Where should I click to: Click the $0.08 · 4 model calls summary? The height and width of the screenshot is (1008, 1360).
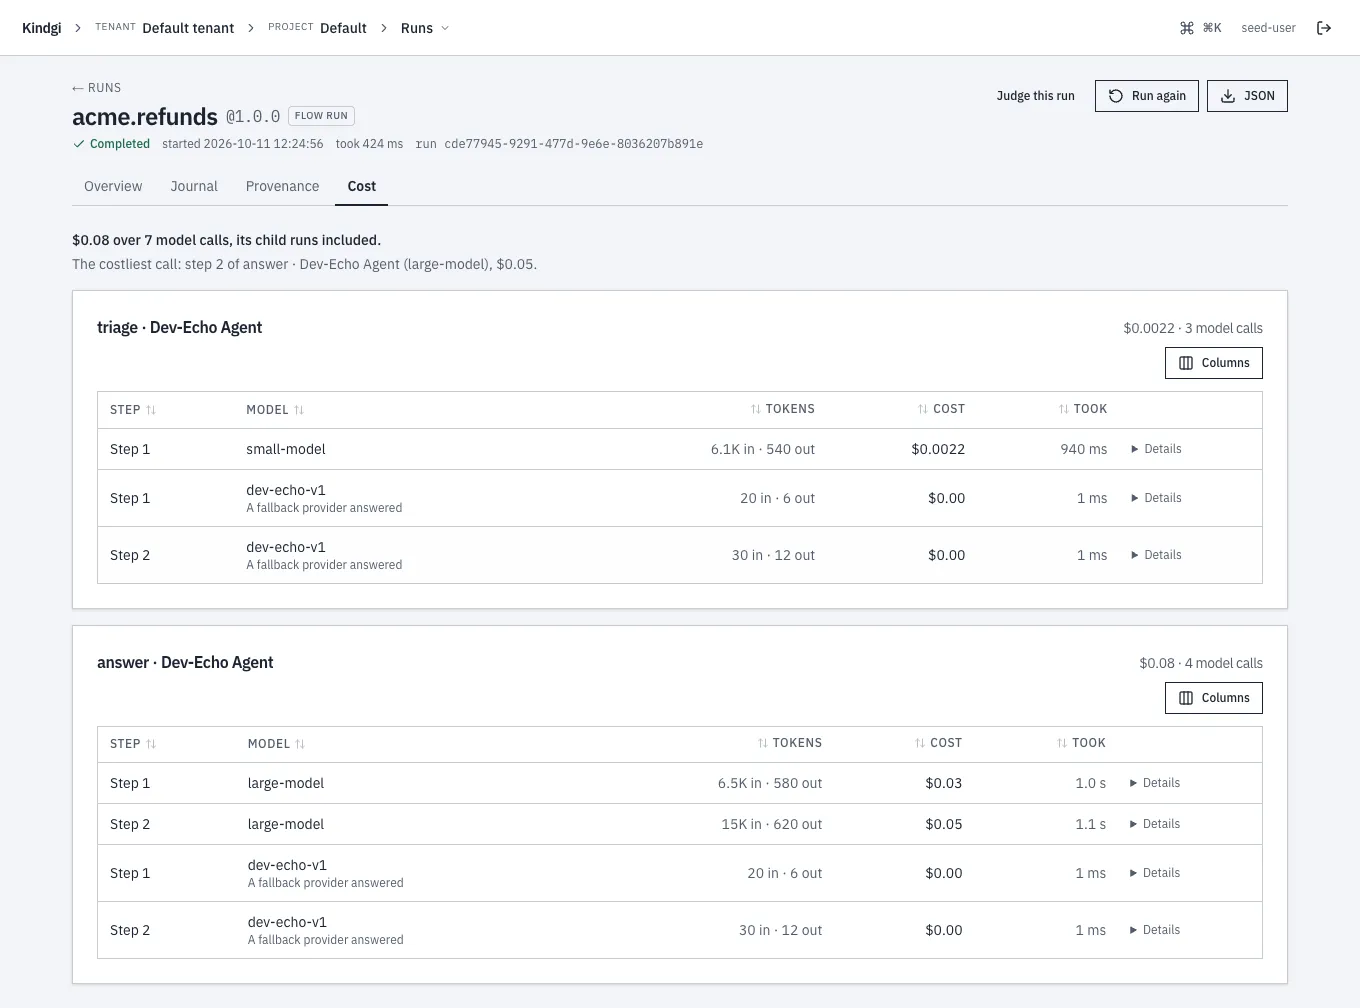1201,663
